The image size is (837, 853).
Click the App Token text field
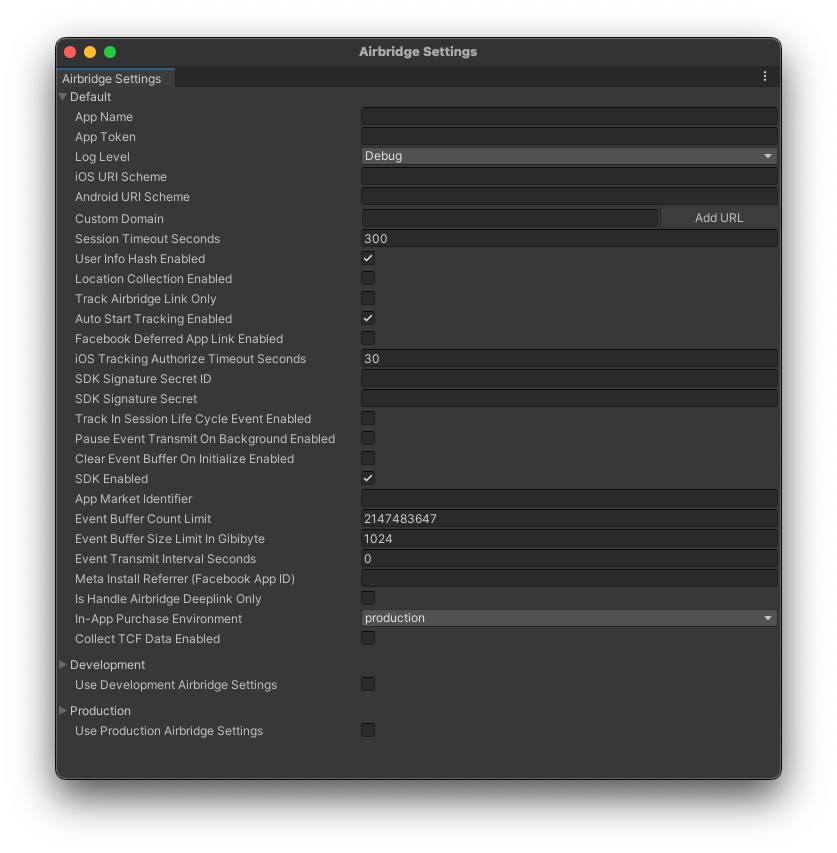click(x=569, y=137)
